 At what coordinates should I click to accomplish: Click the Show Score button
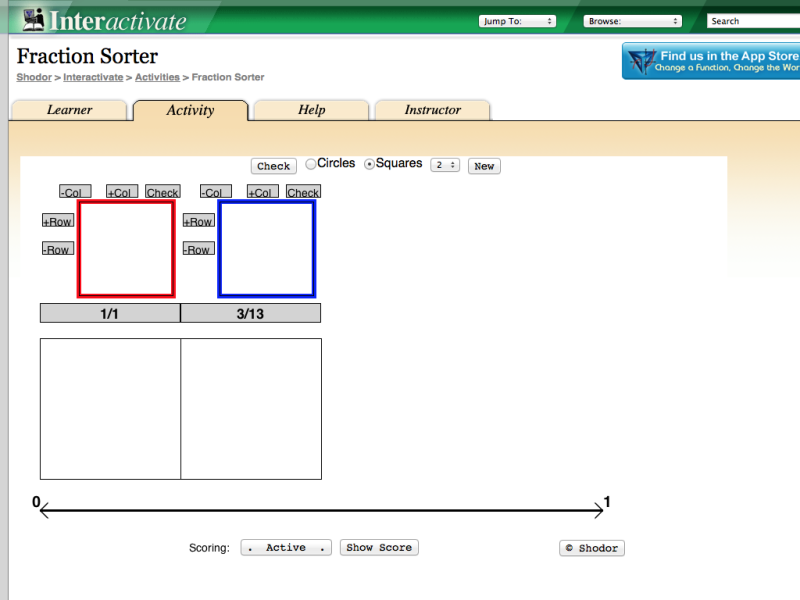tap(378, 547)
